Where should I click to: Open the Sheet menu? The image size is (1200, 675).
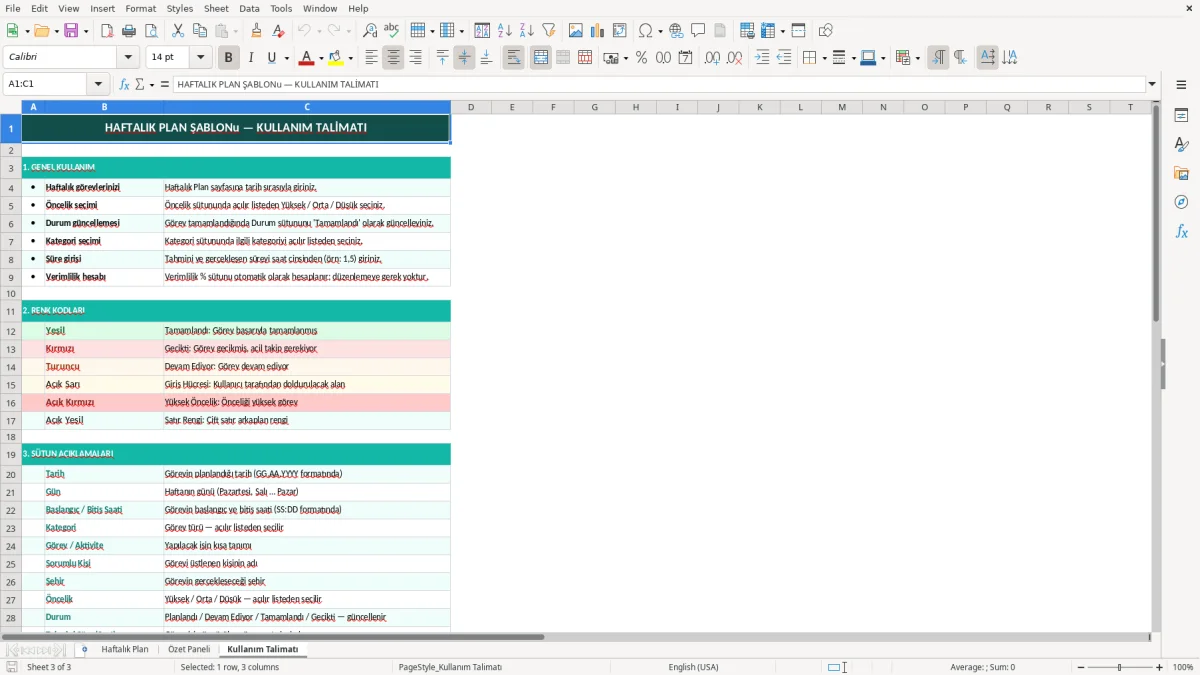coord(216,8)
